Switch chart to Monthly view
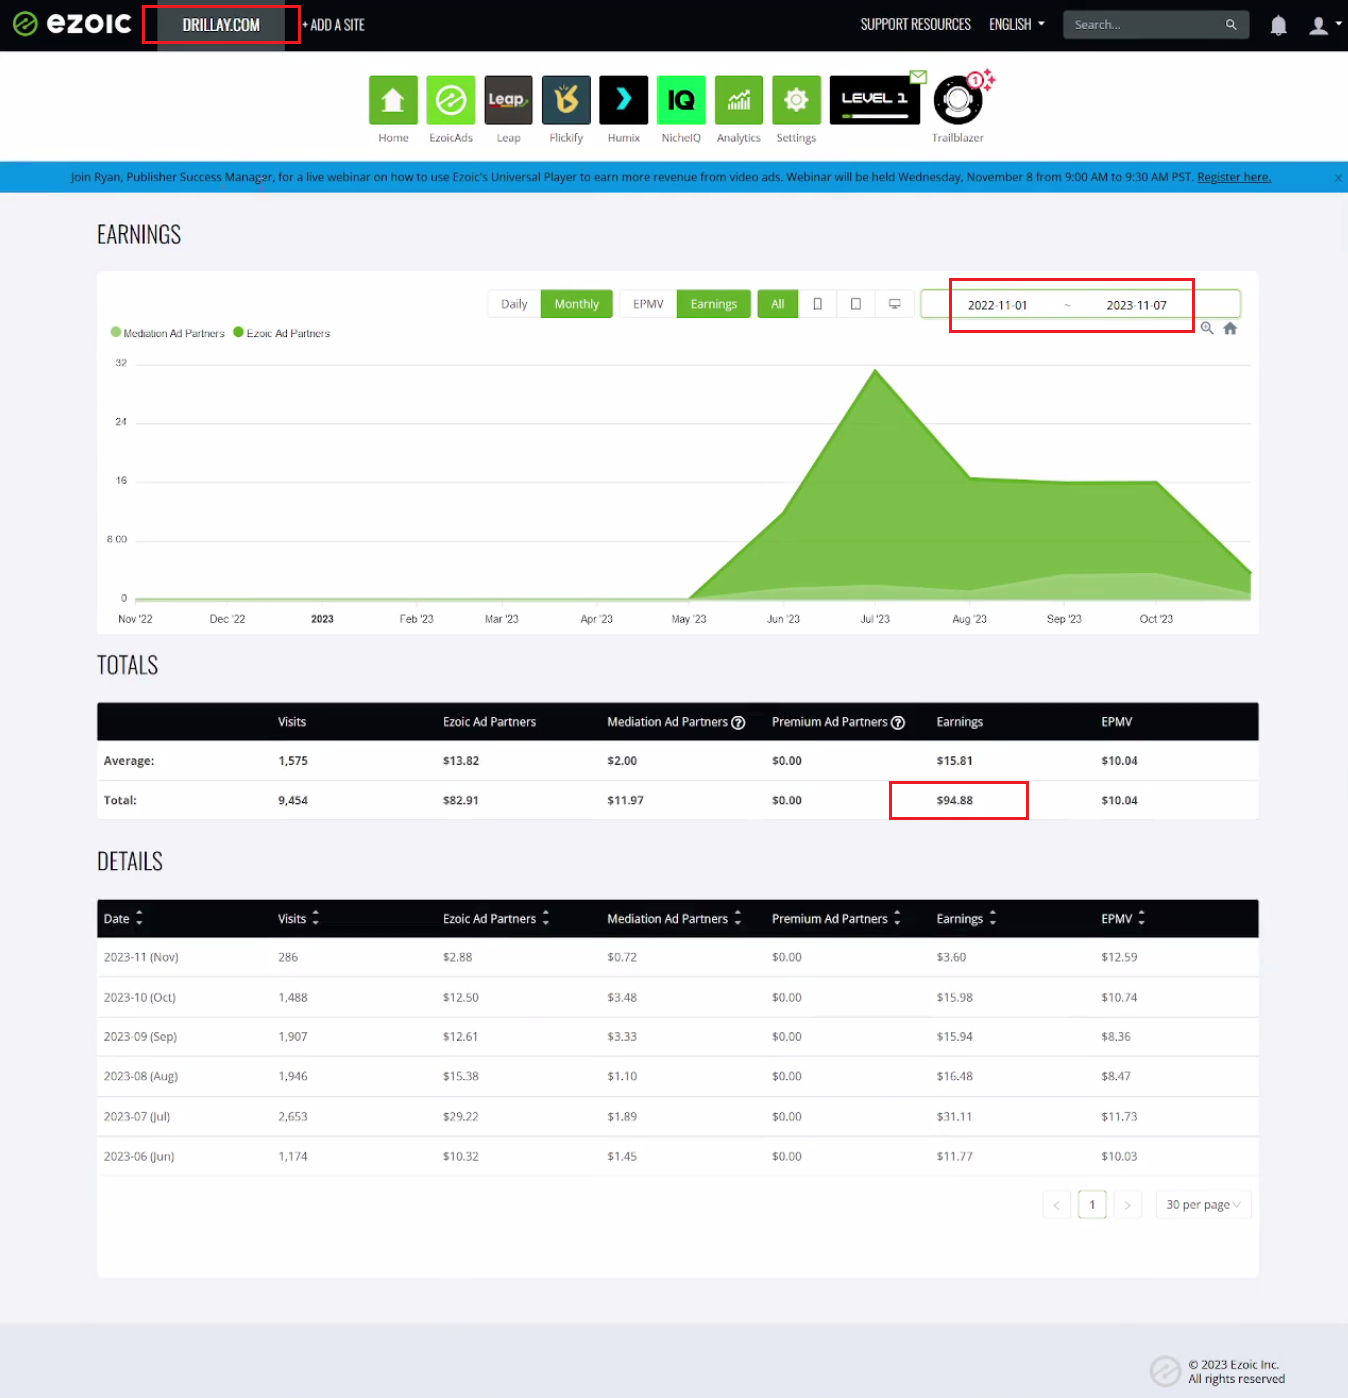1348x1398 pixels. point(577,304)
